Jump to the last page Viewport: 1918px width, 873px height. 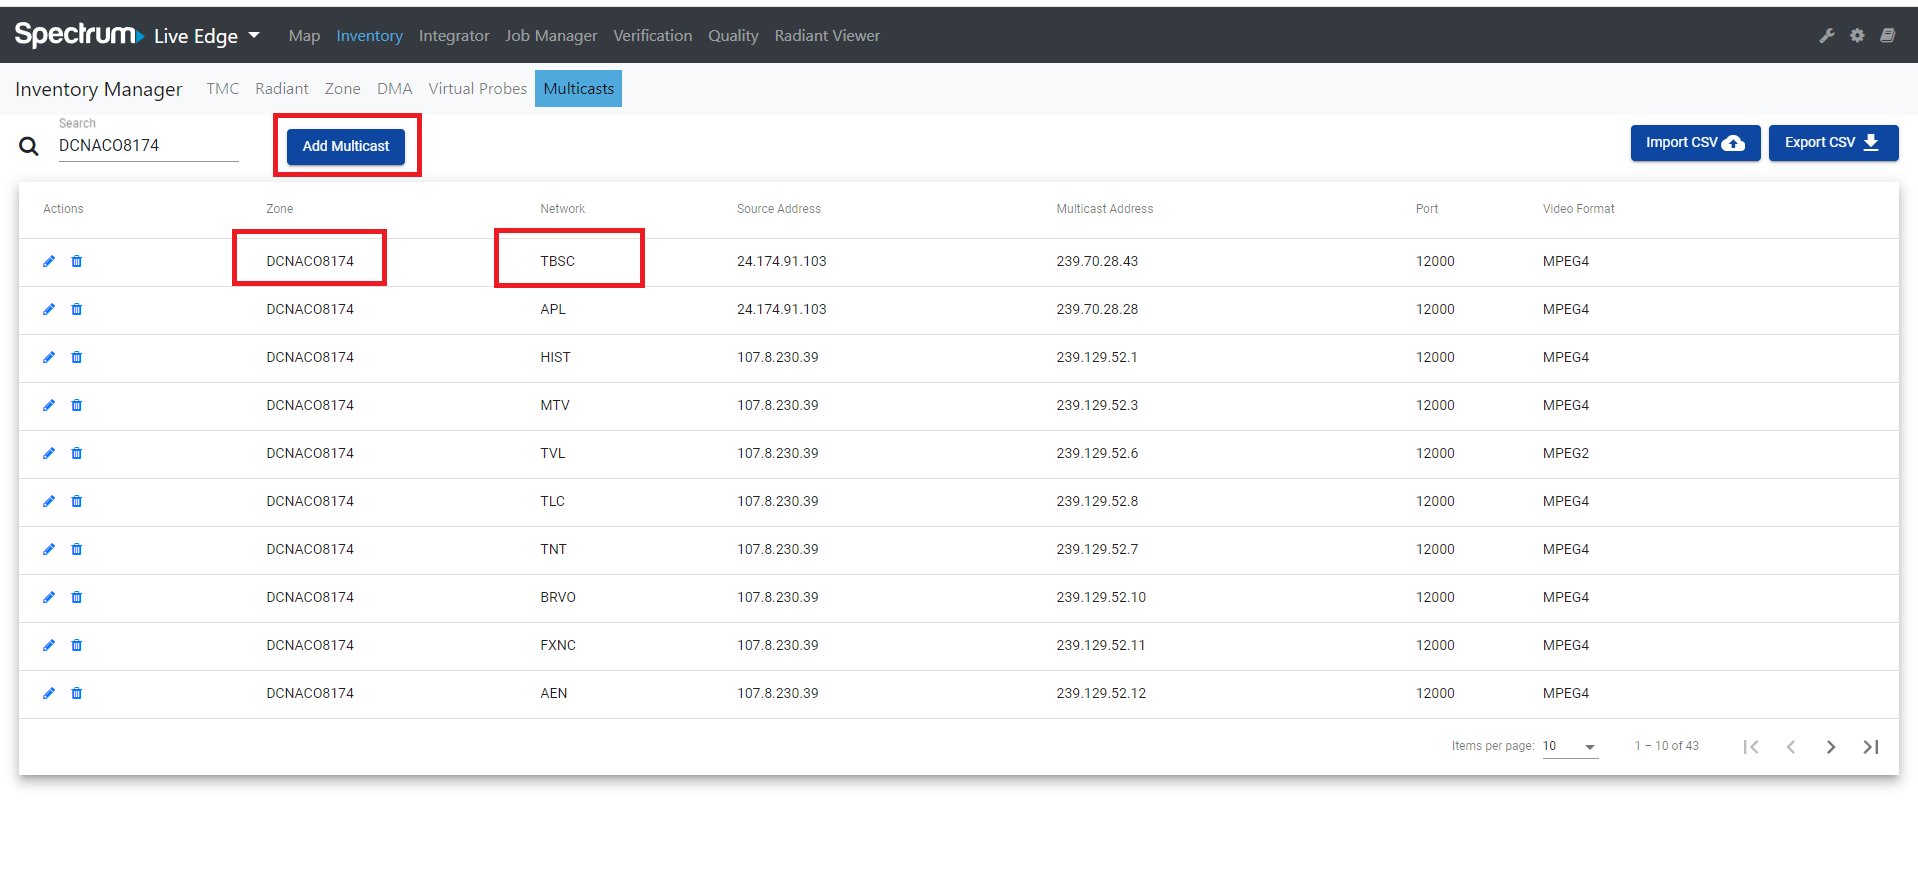(1871, 747)
